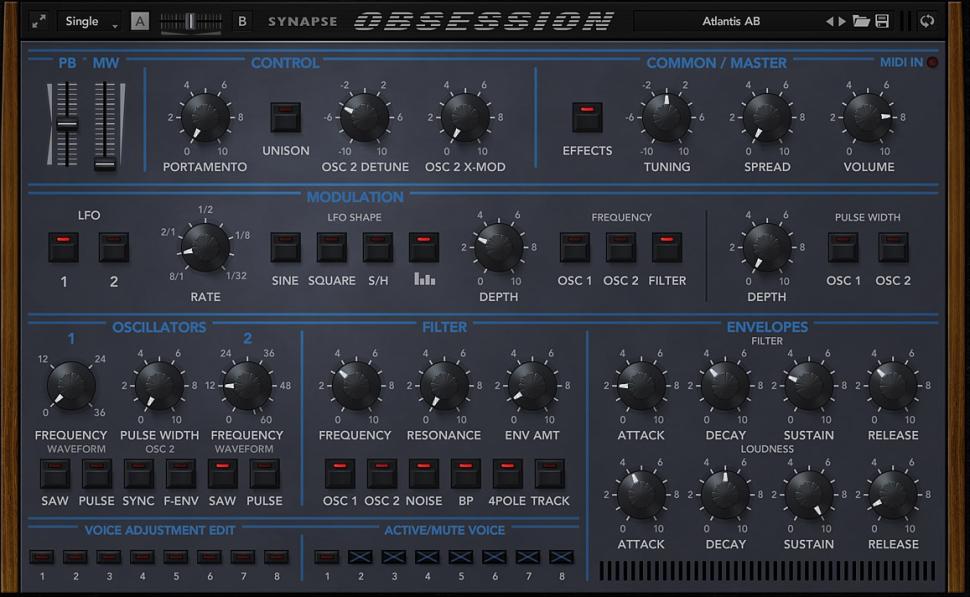Click the circular refresh icon in top bar
The image size is (970, 597).
(x=927, y=21)
